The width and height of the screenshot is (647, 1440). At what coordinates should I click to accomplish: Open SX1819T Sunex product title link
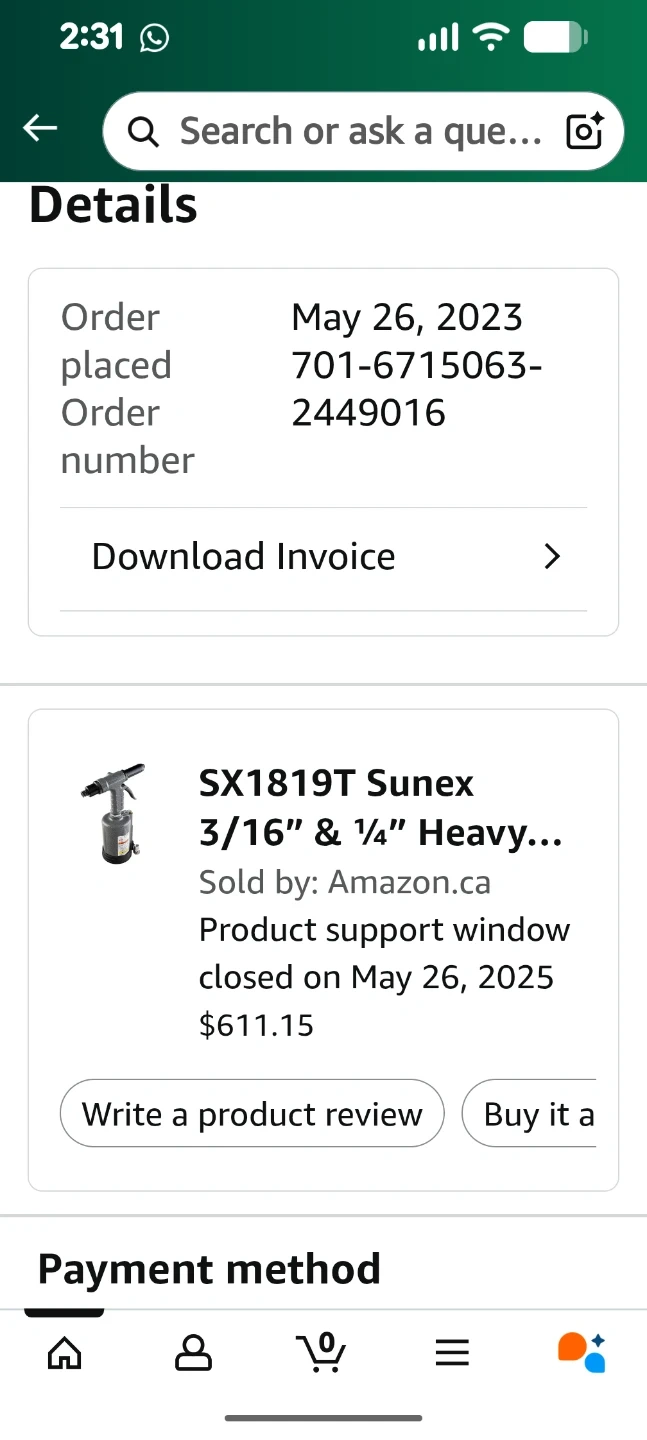click(x=380, y=808)
